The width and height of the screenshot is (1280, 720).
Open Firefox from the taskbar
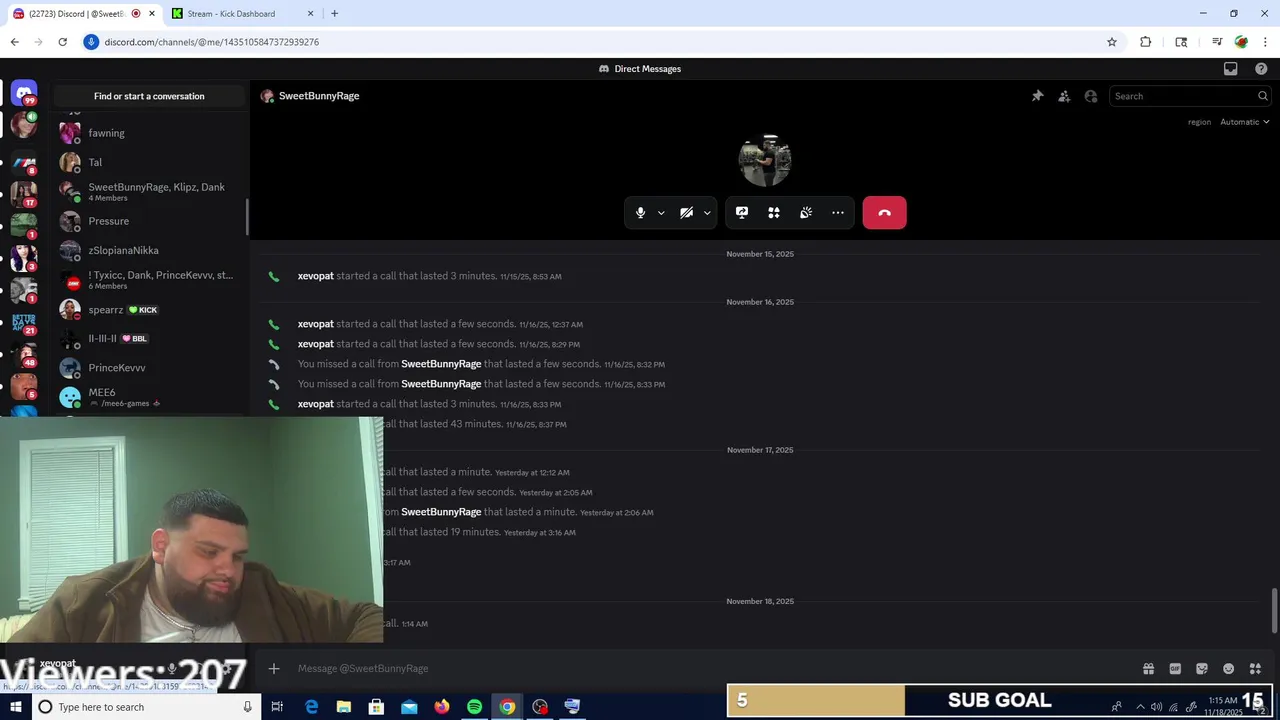click(442, 707)
